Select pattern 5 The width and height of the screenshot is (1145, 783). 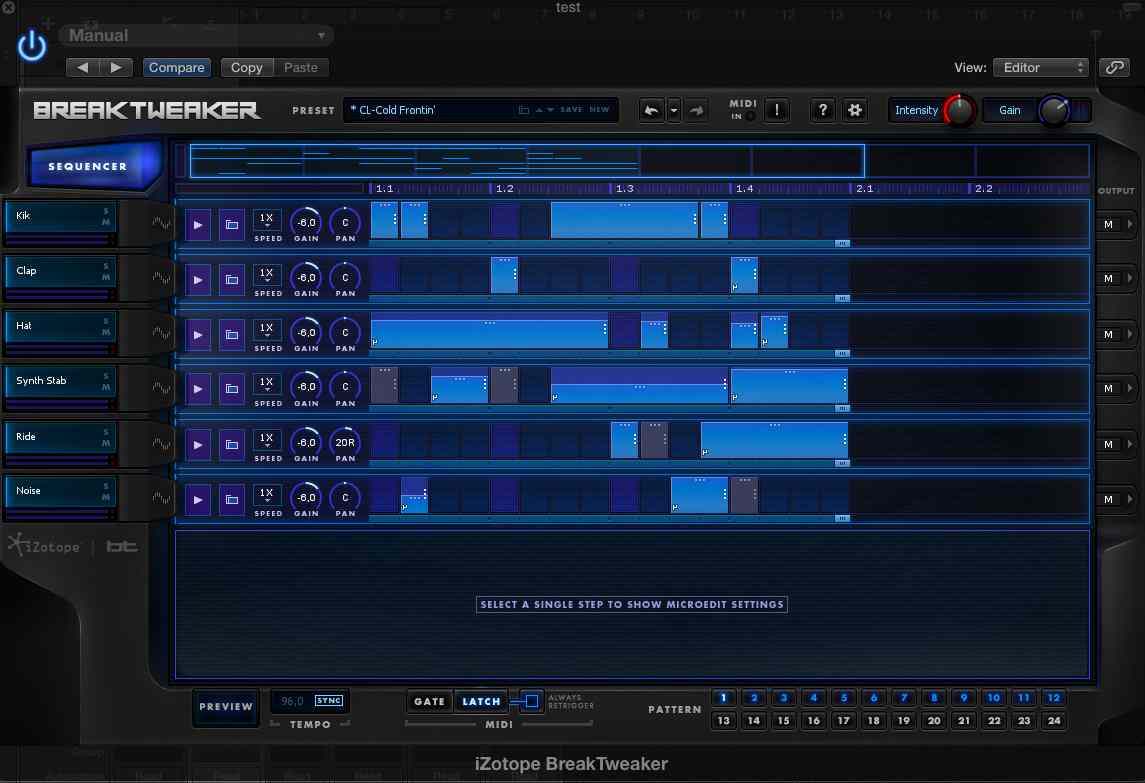click(x=843, y=698)
